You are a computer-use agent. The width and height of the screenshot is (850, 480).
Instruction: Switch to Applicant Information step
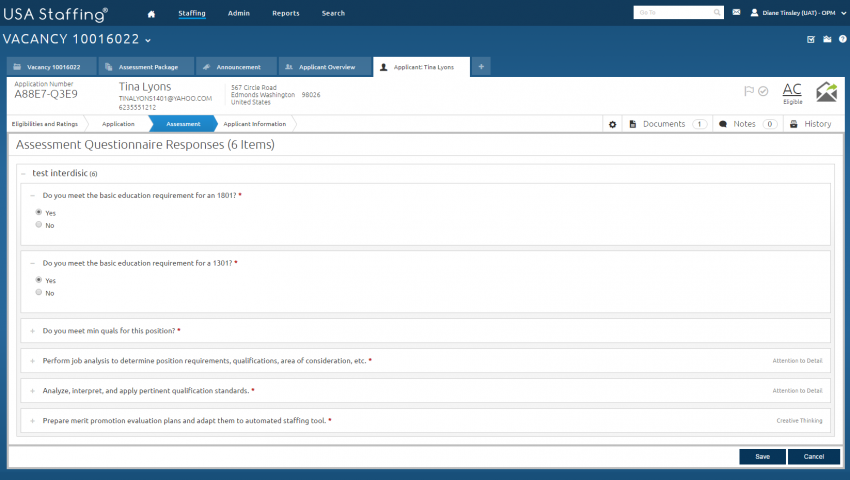(255, 124)
